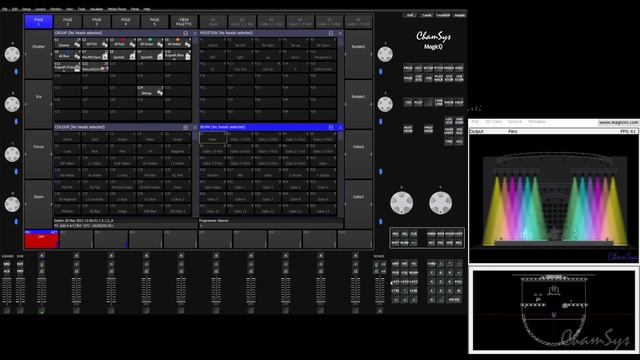
Task: Select the Simple panel layout
Action: (x=460, y=15)
